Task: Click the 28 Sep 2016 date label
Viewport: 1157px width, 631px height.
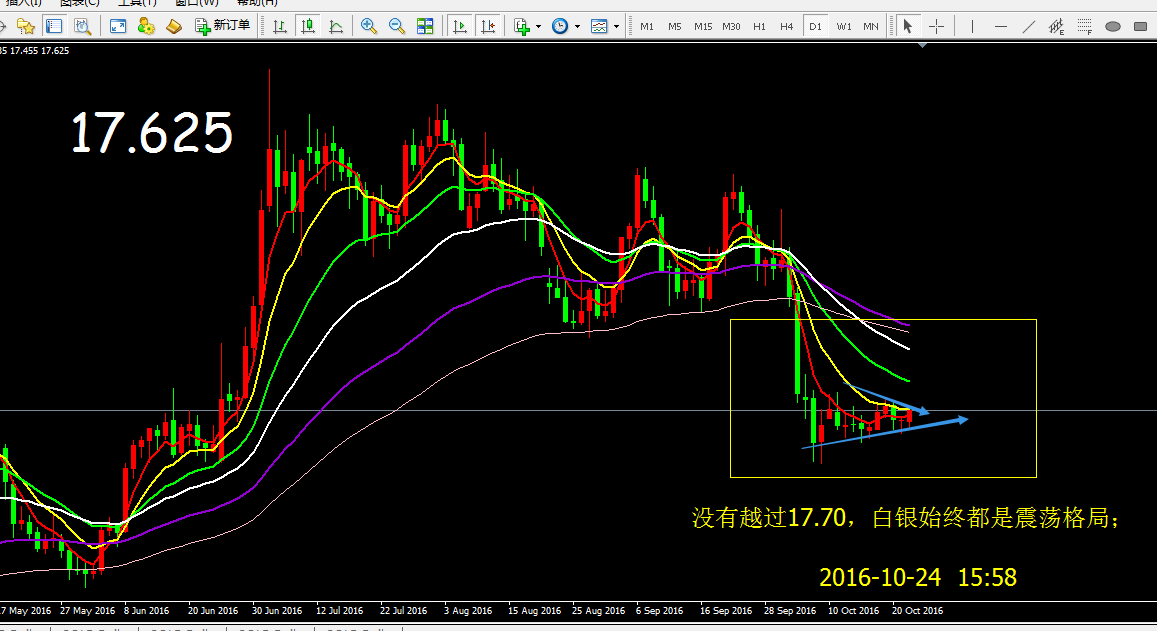Action: click(x=790, y=610)
